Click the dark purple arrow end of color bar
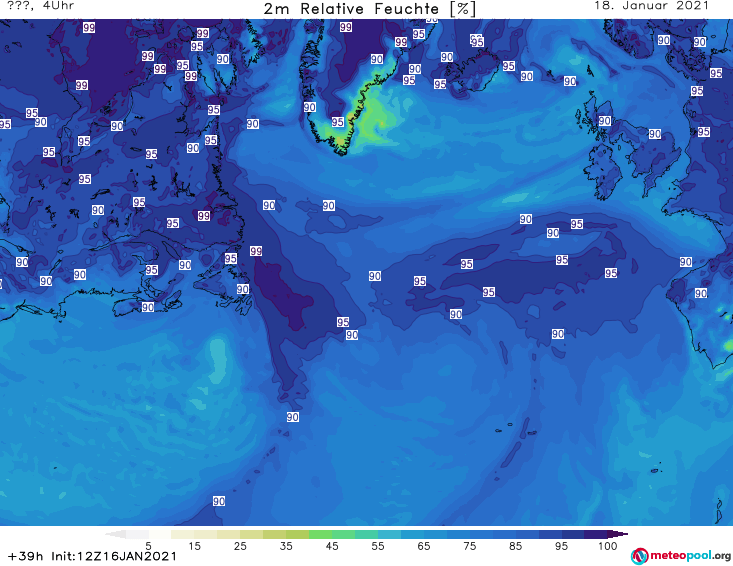This screenshot has height=566, width=733. click(x=618, y=534)
